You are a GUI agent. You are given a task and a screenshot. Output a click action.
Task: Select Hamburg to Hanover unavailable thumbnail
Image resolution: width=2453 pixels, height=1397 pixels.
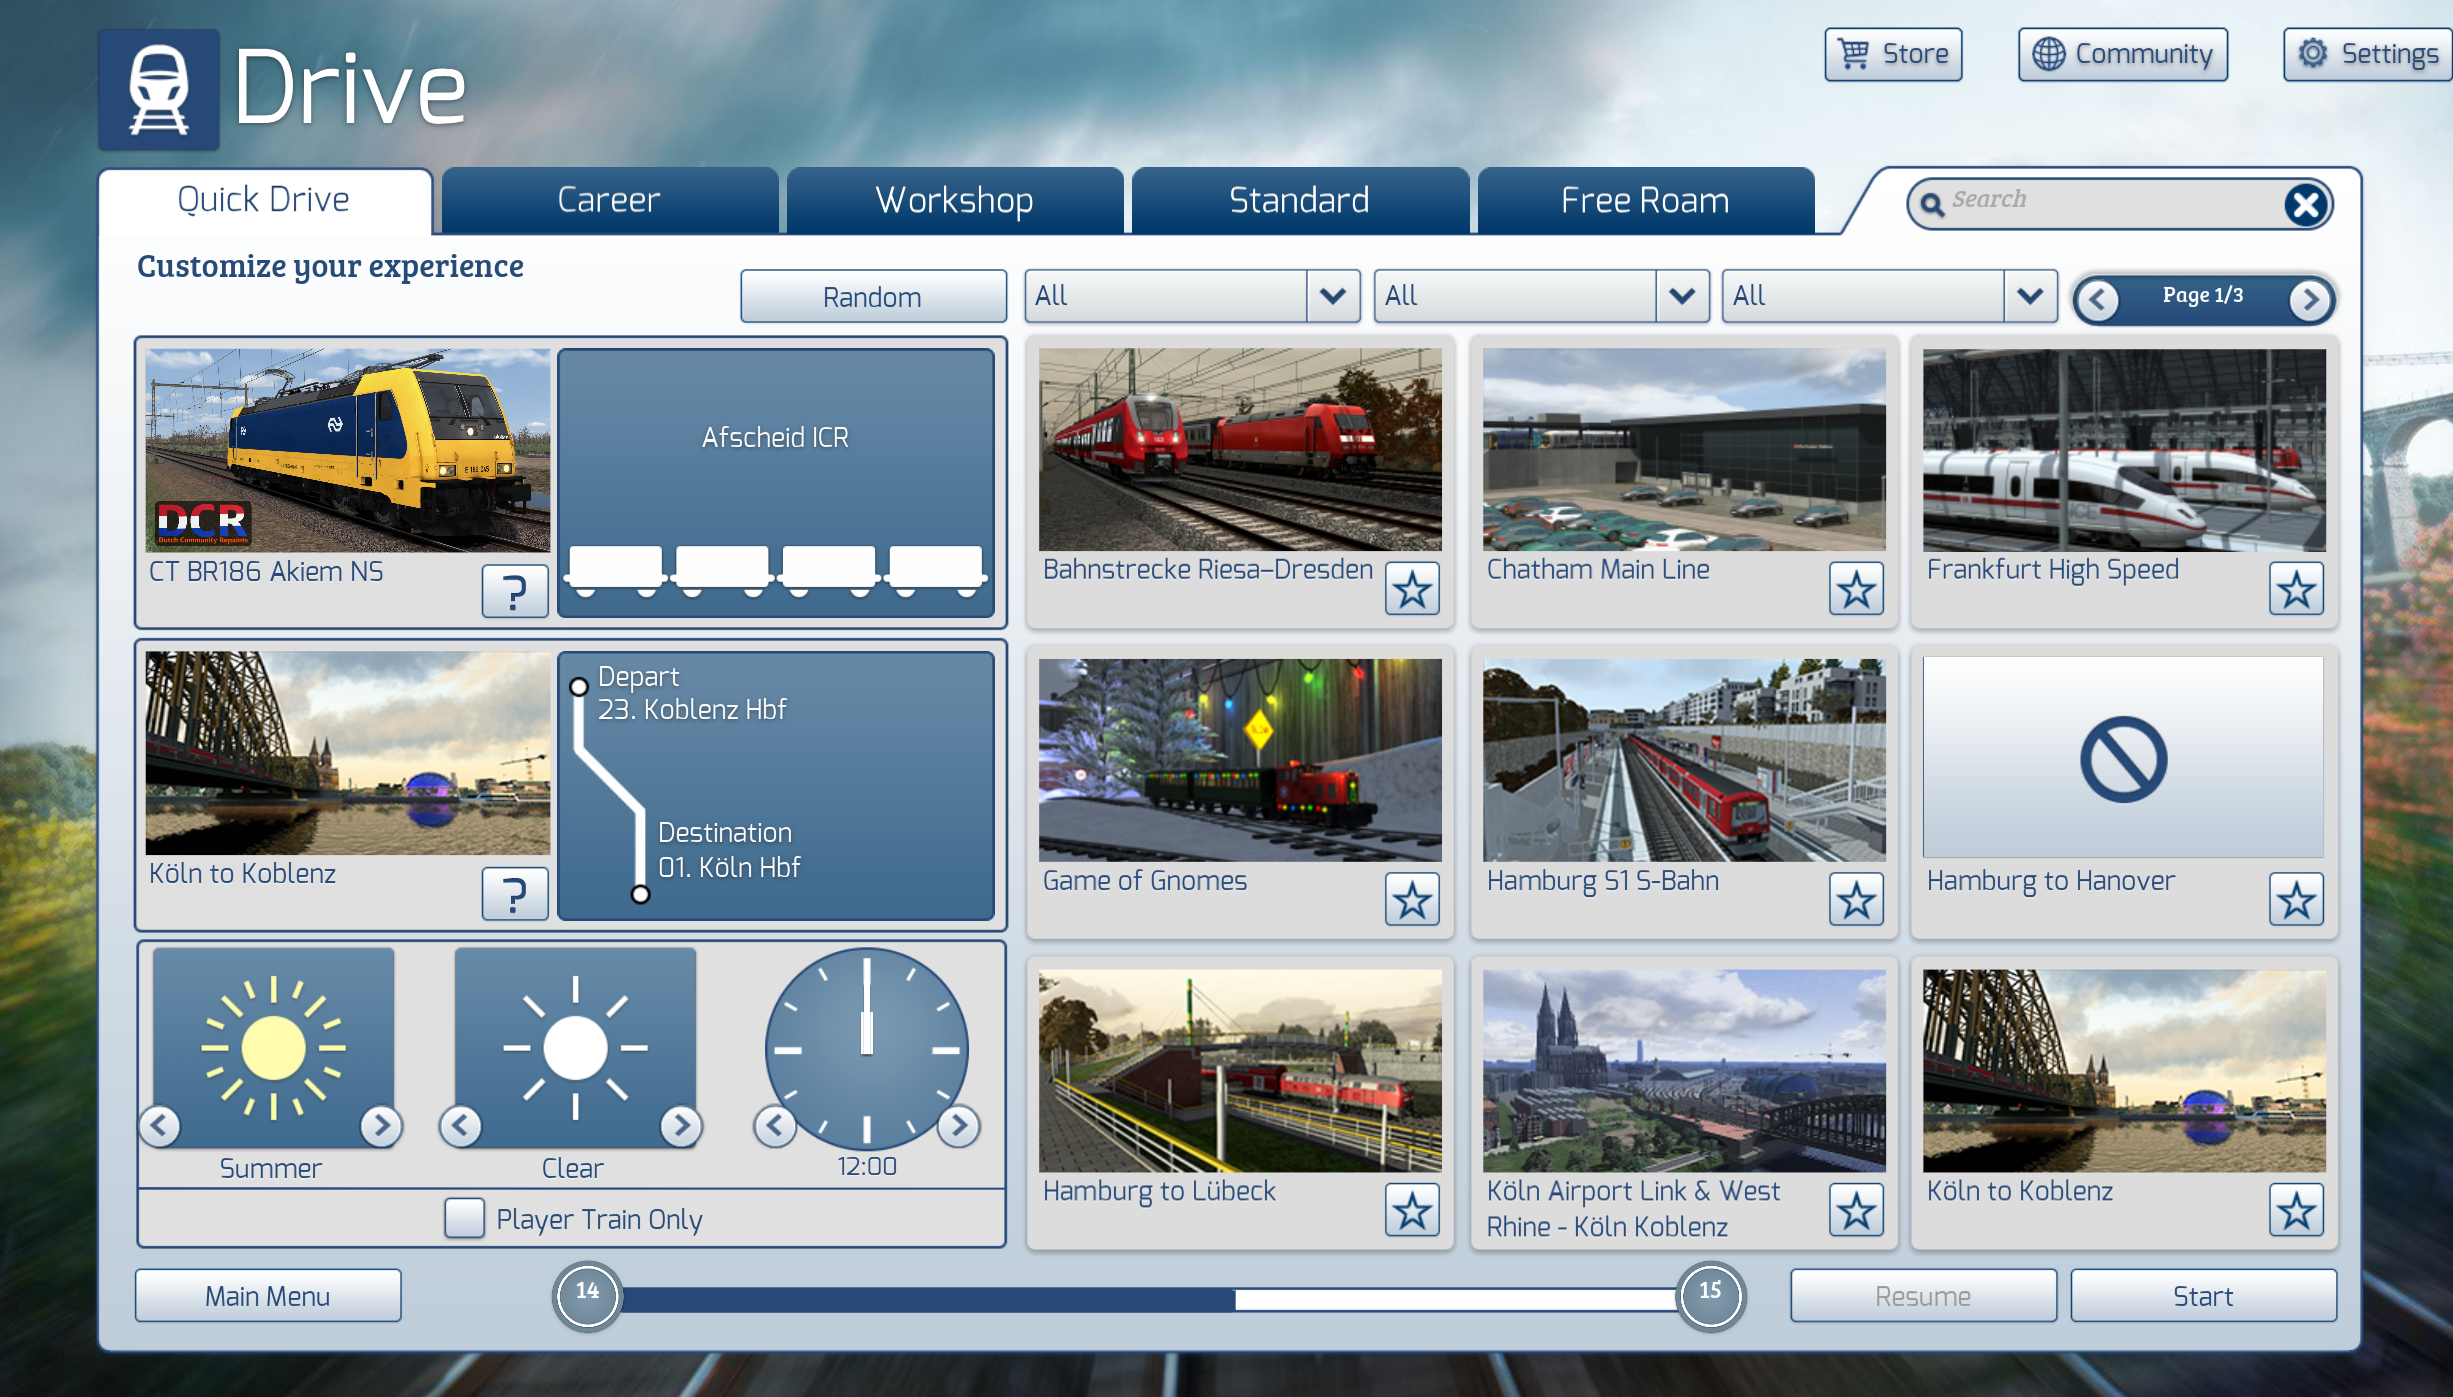pyautogui.click(x=2124, y=757)
